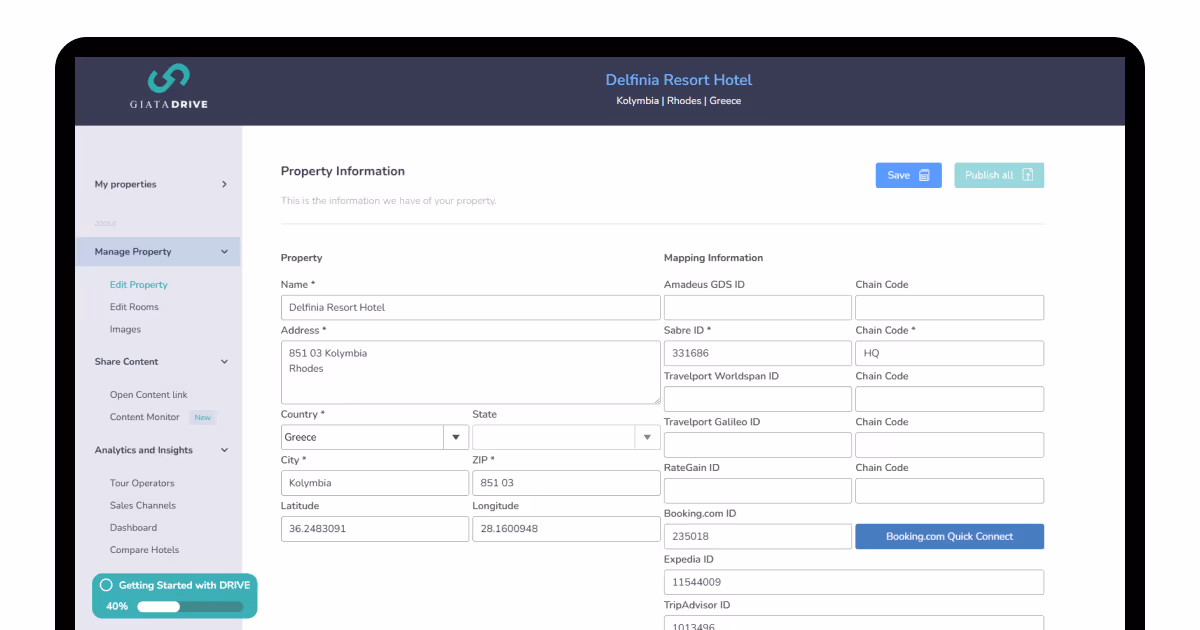Click the property Name input field

click(470, 307)
